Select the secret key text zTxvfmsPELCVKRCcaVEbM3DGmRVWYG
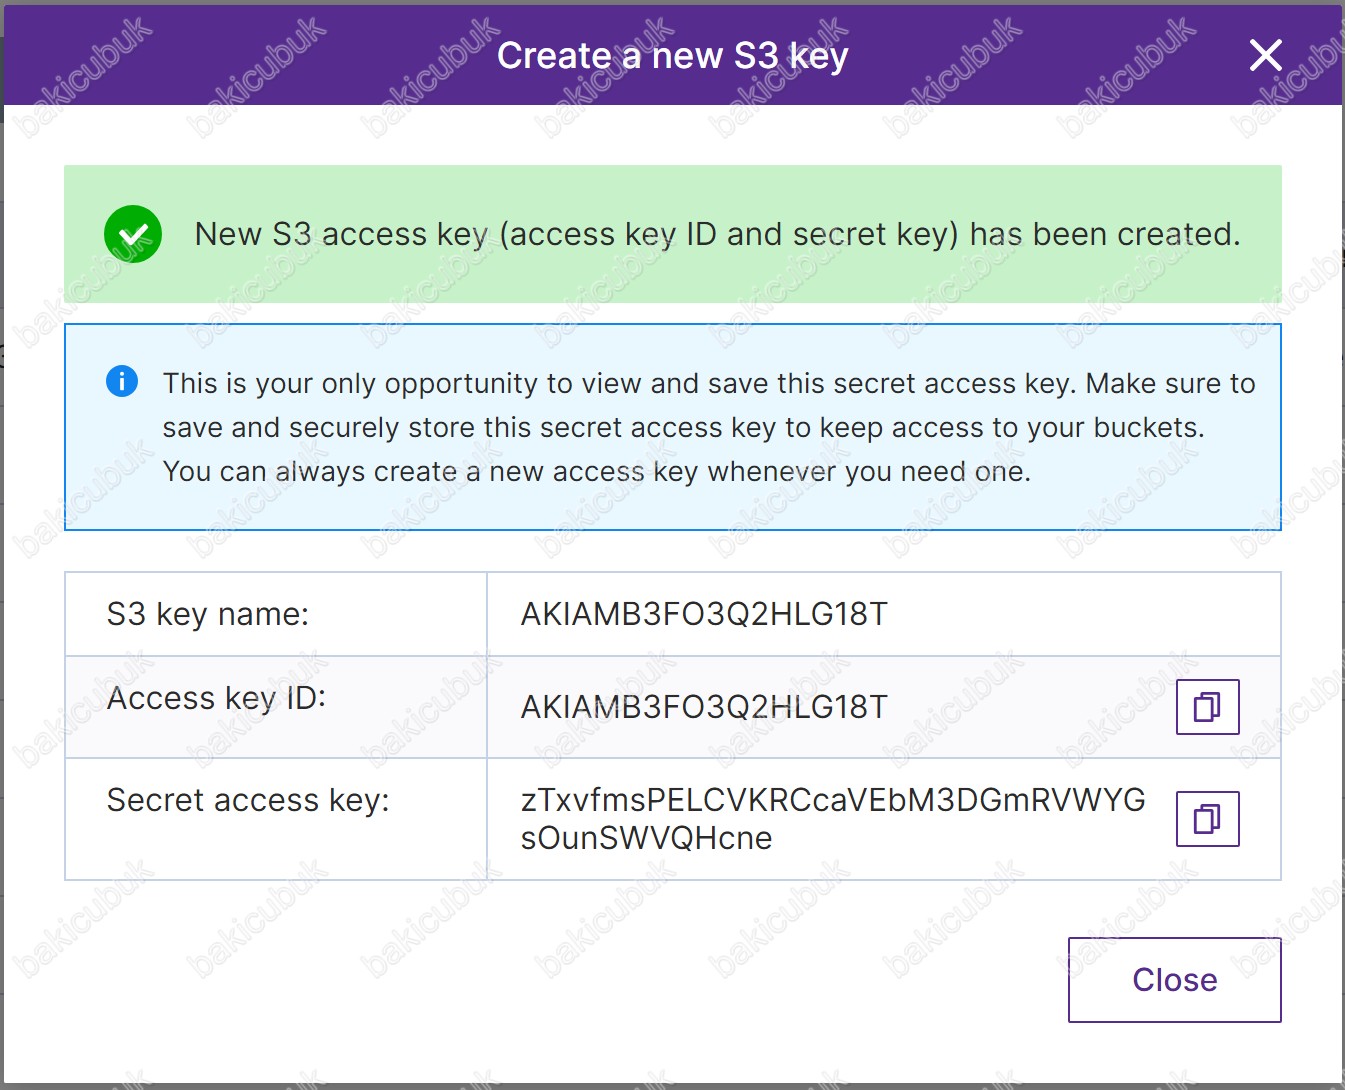 pos(833,800)
